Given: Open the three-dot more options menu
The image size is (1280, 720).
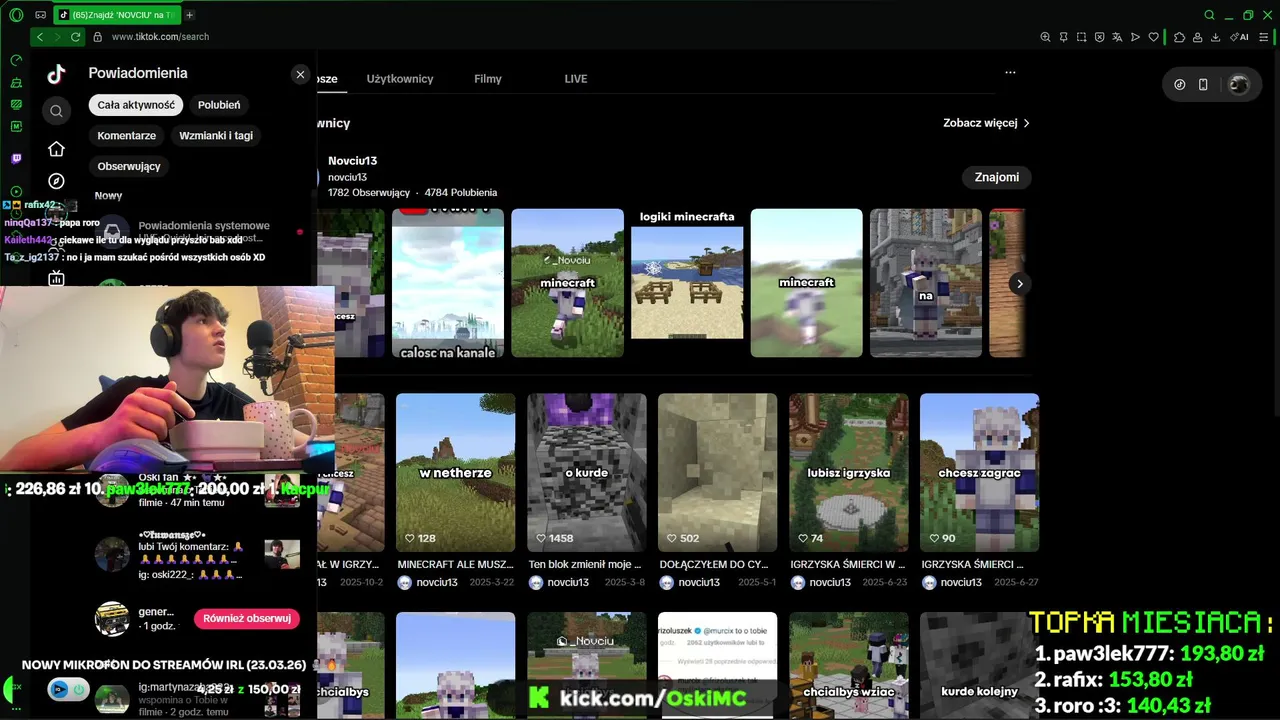Looking at the screenshot, I should click(x=1010, y=72).
